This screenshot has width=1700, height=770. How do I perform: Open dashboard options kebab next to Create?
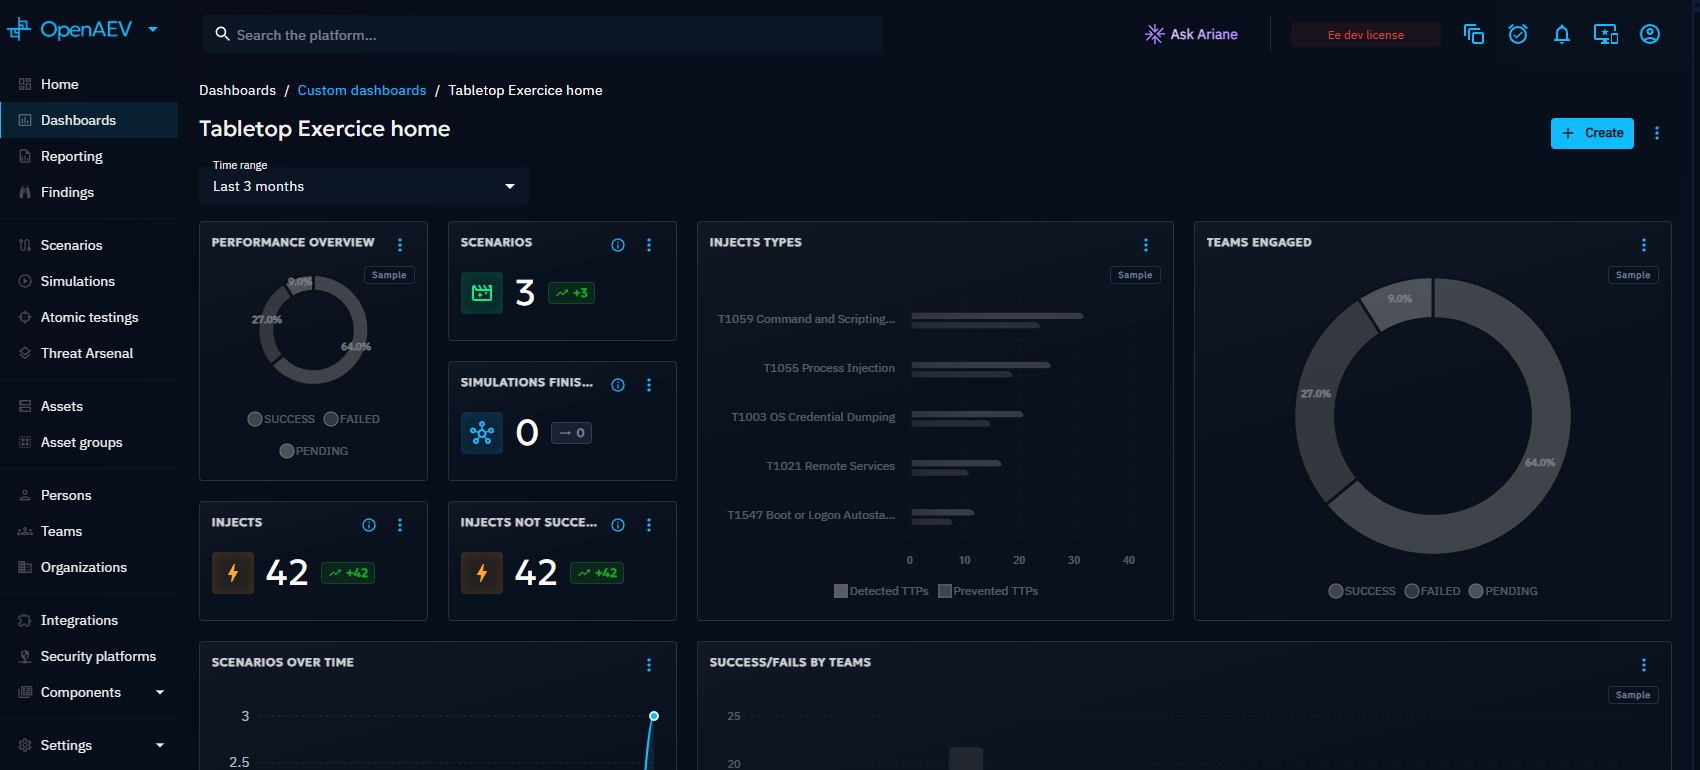coord(1657,133)
